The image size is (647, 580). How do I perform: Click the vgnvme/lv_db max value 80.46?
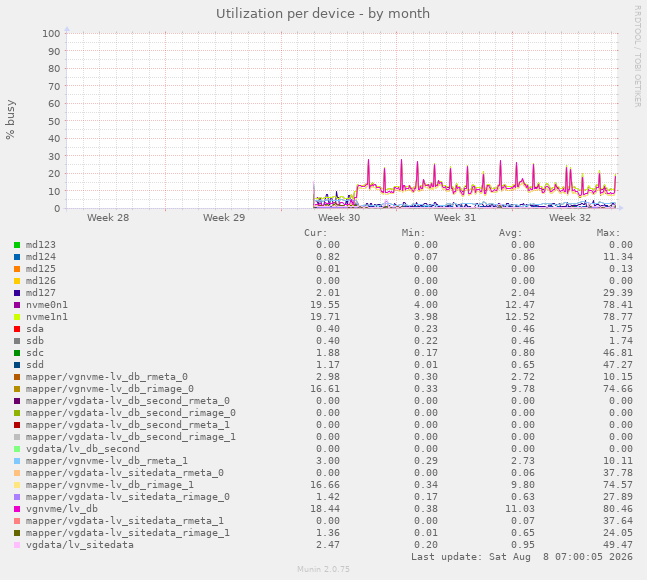click(618, 509)
